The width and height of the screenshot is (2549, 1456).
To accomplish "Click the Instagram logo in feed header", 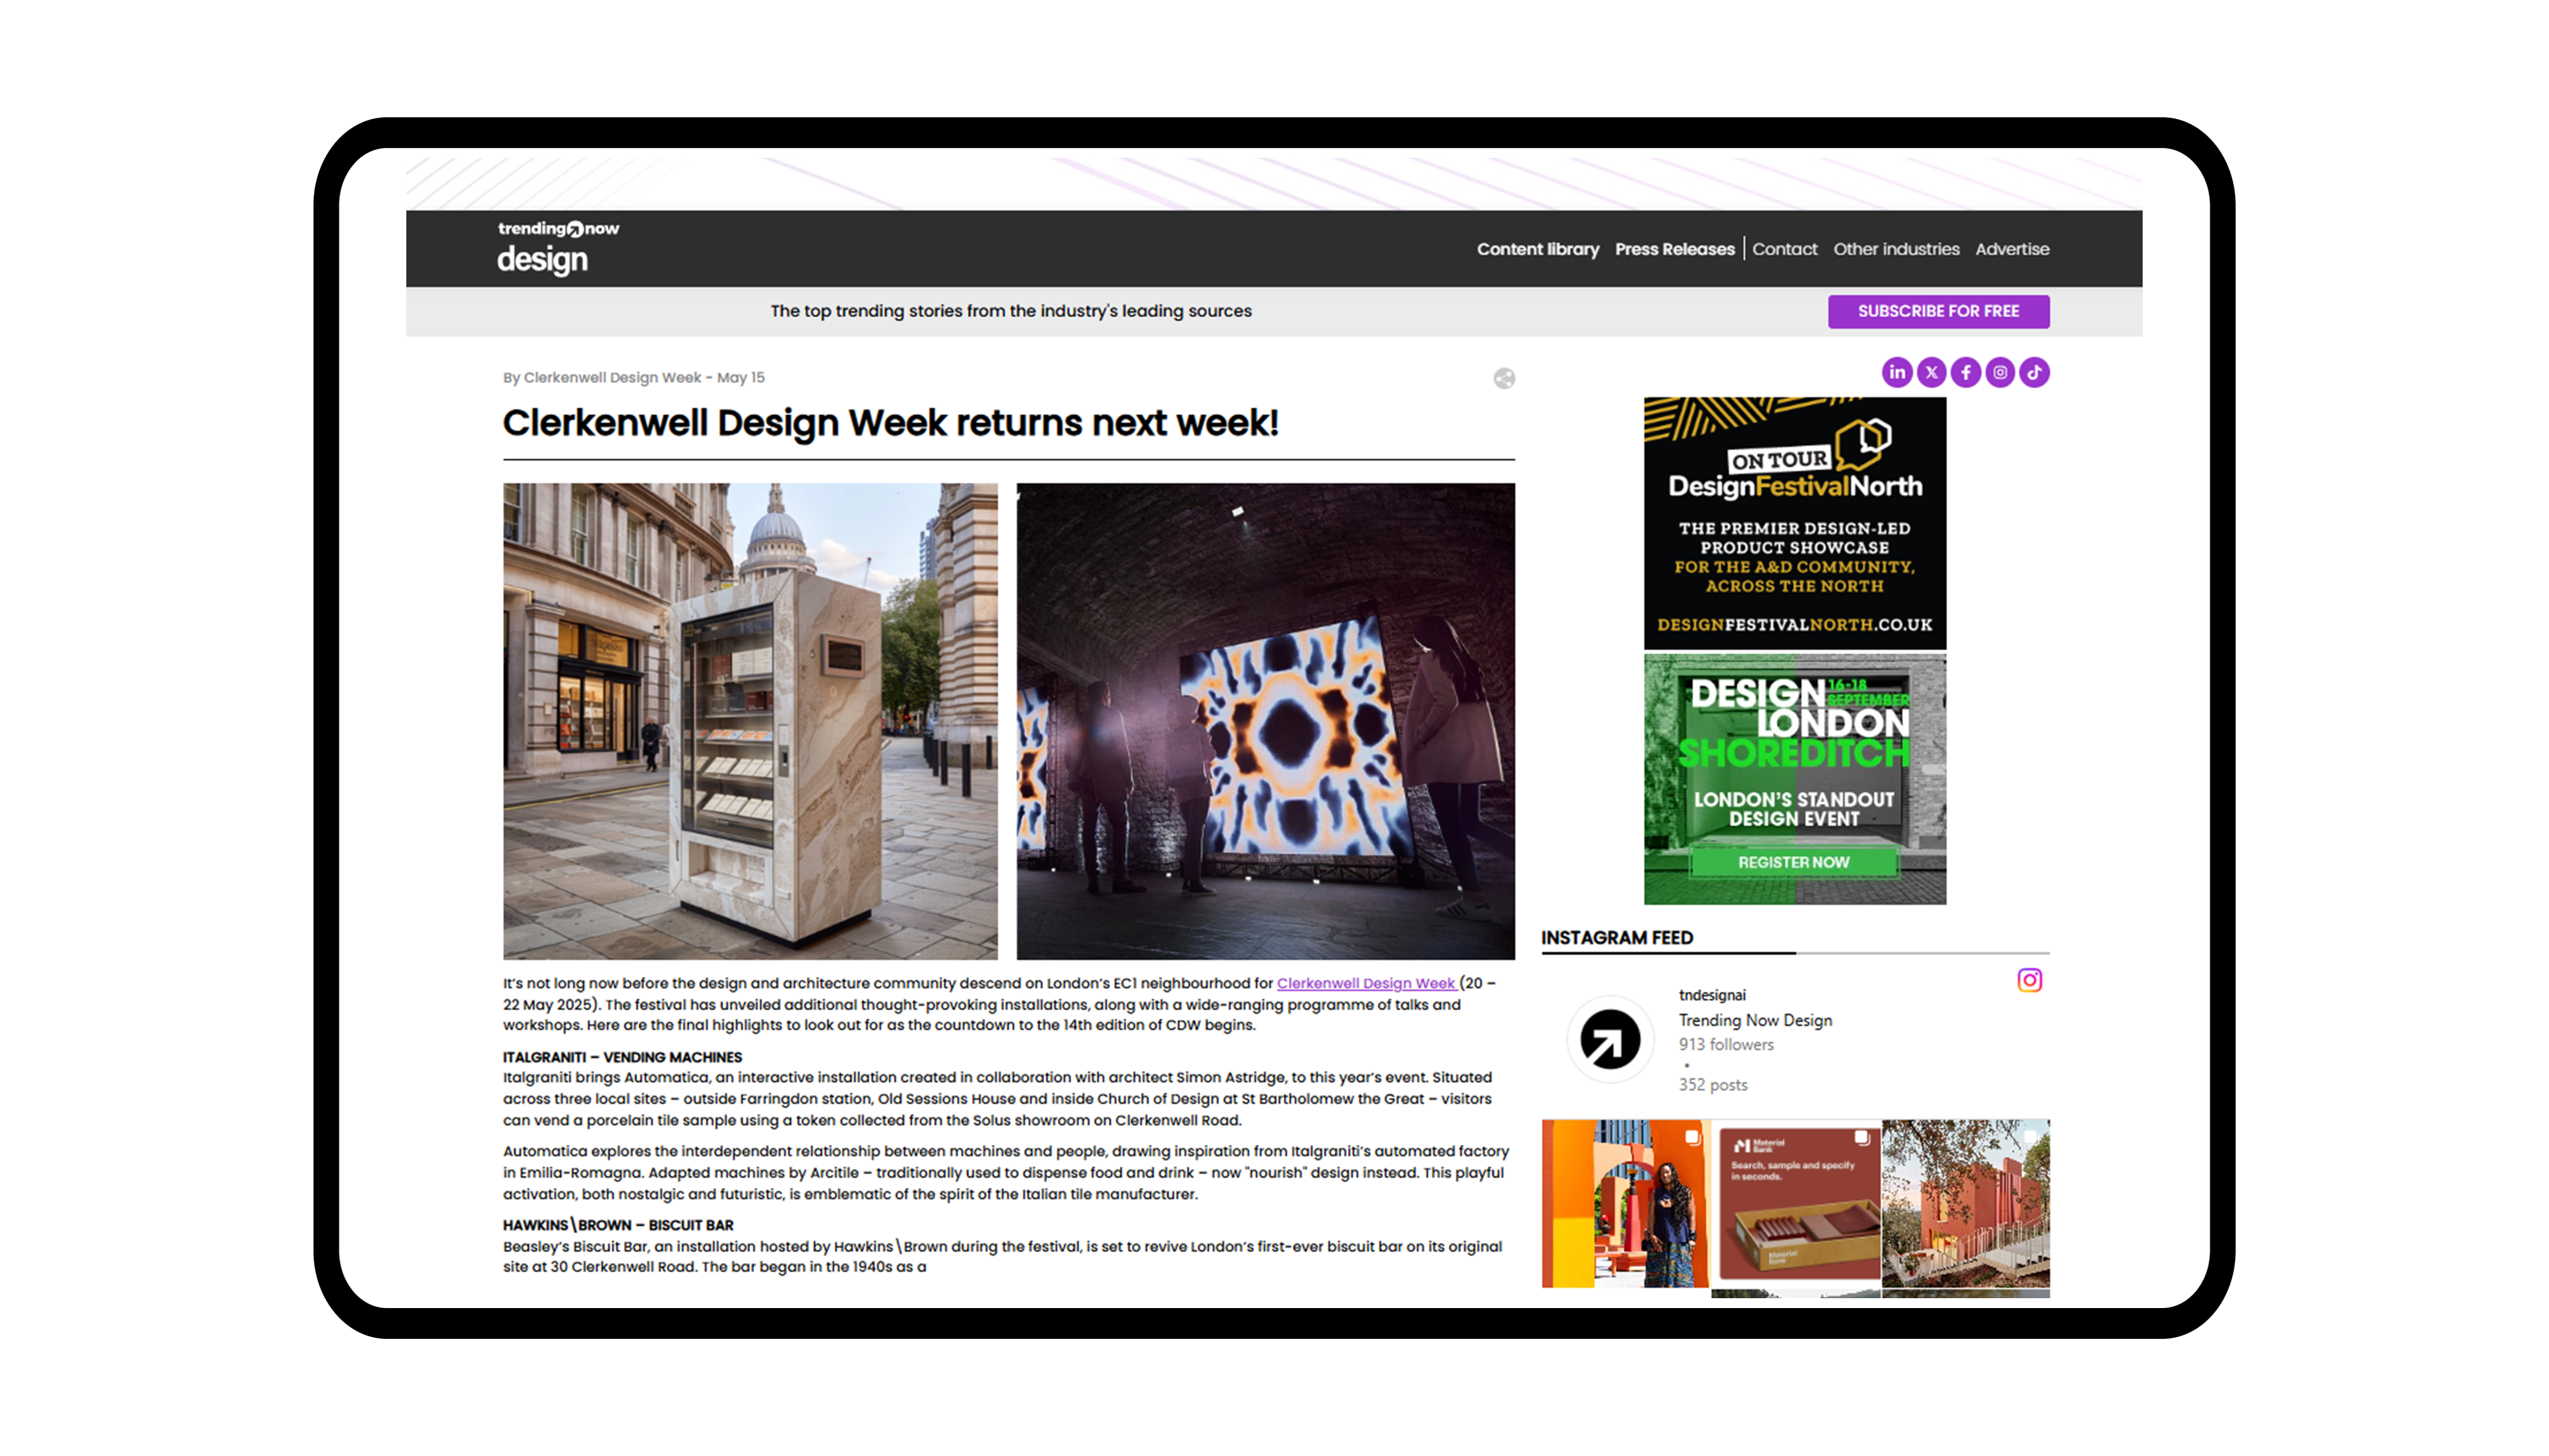I will 2028,980.
